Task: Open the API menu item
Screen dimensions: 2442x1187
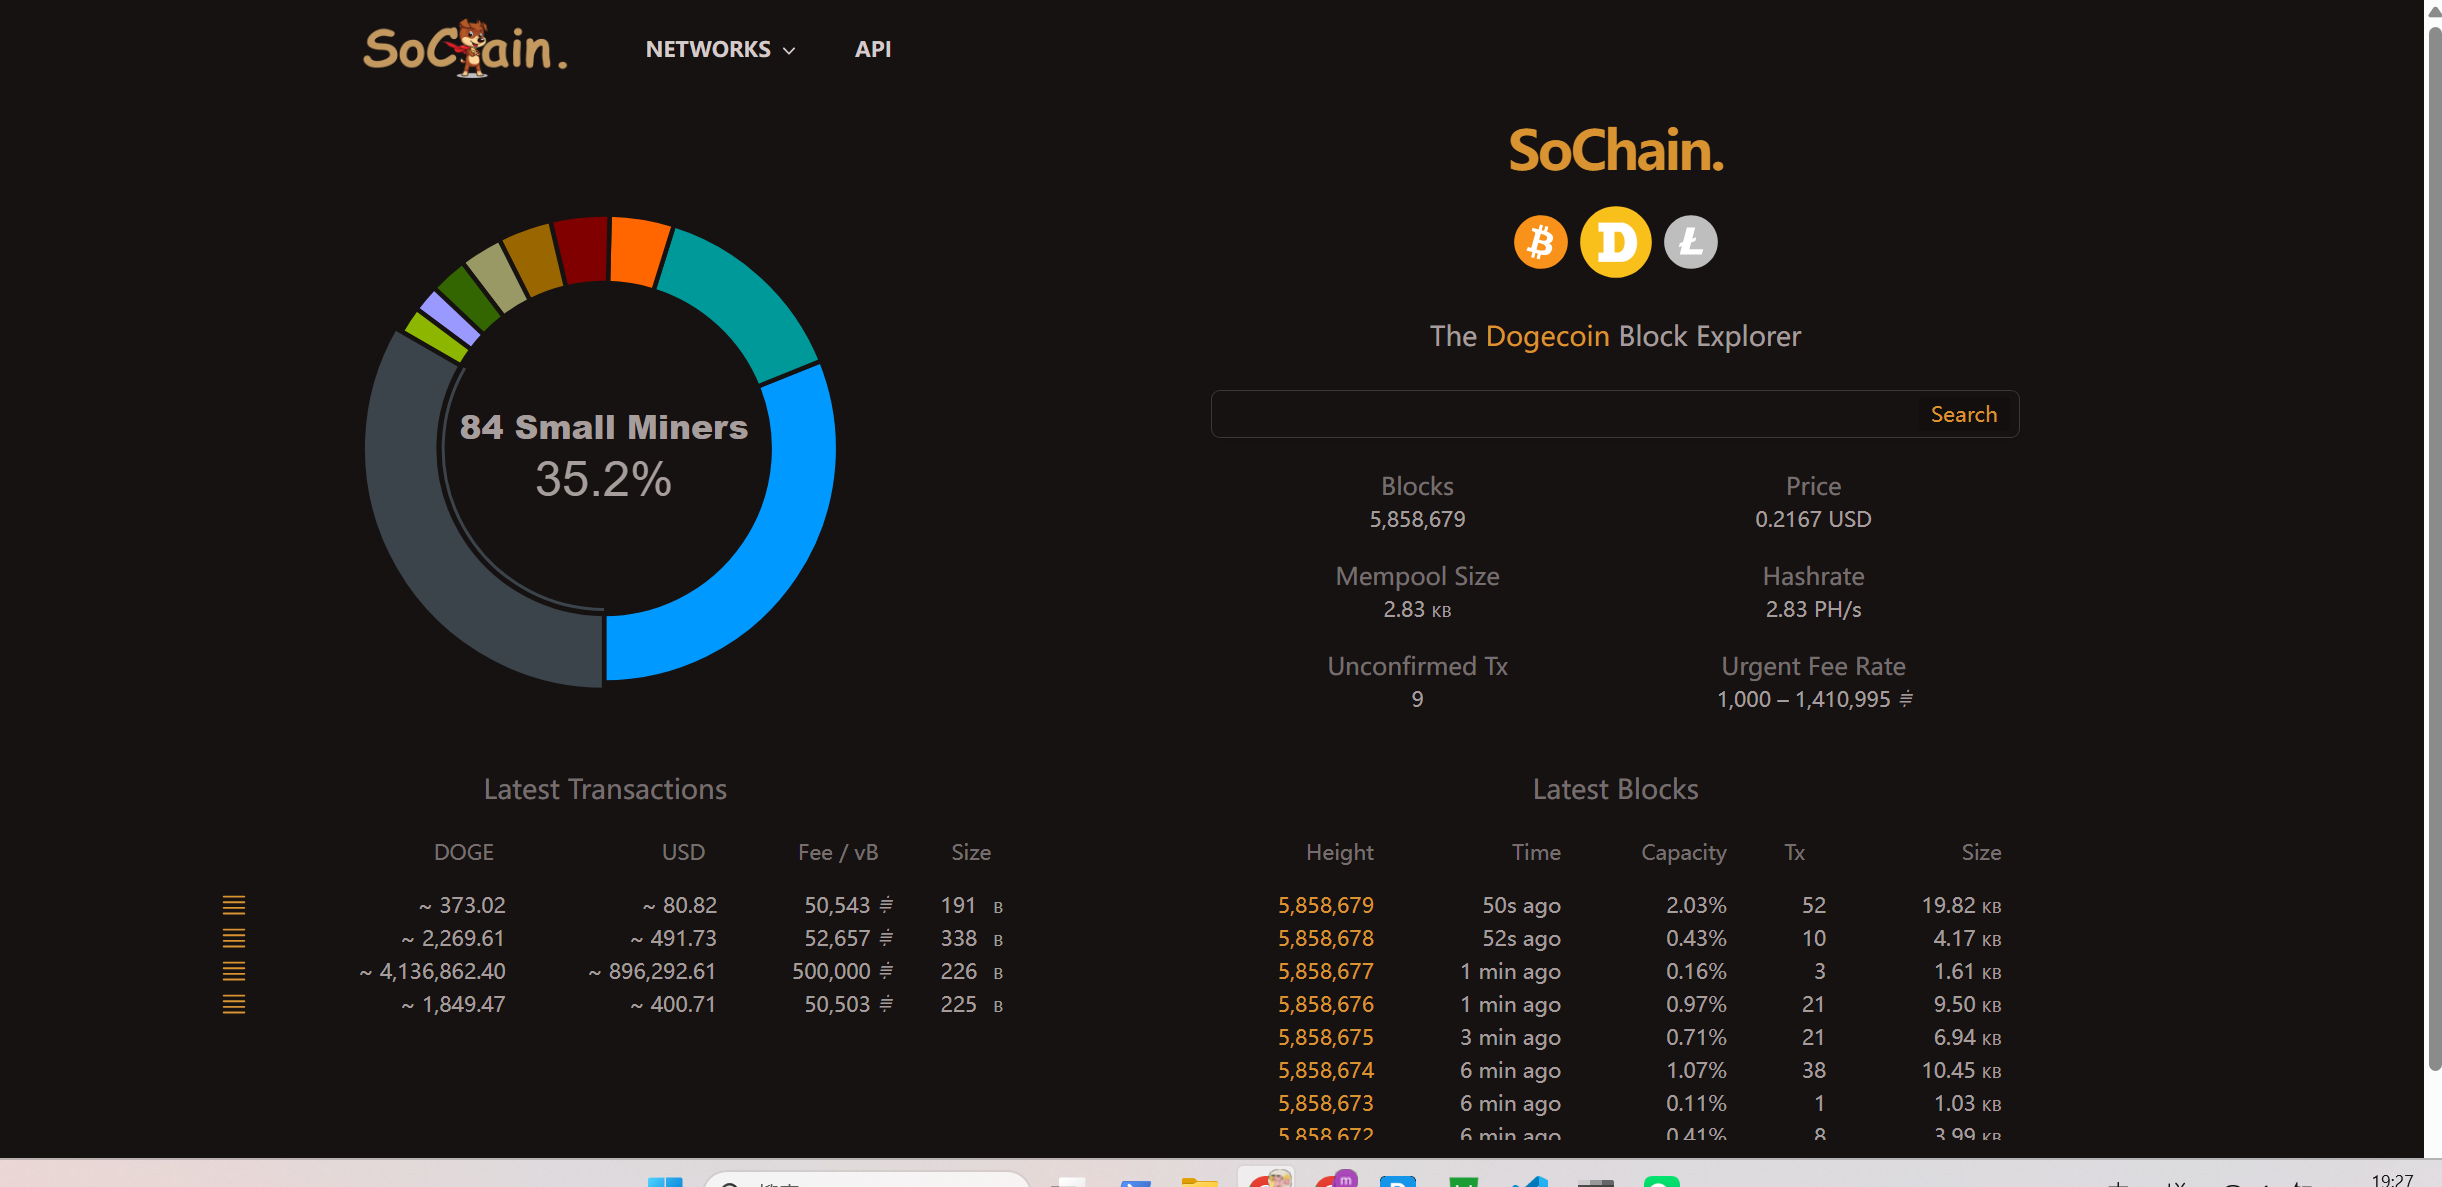Action: tap(873, 49)
